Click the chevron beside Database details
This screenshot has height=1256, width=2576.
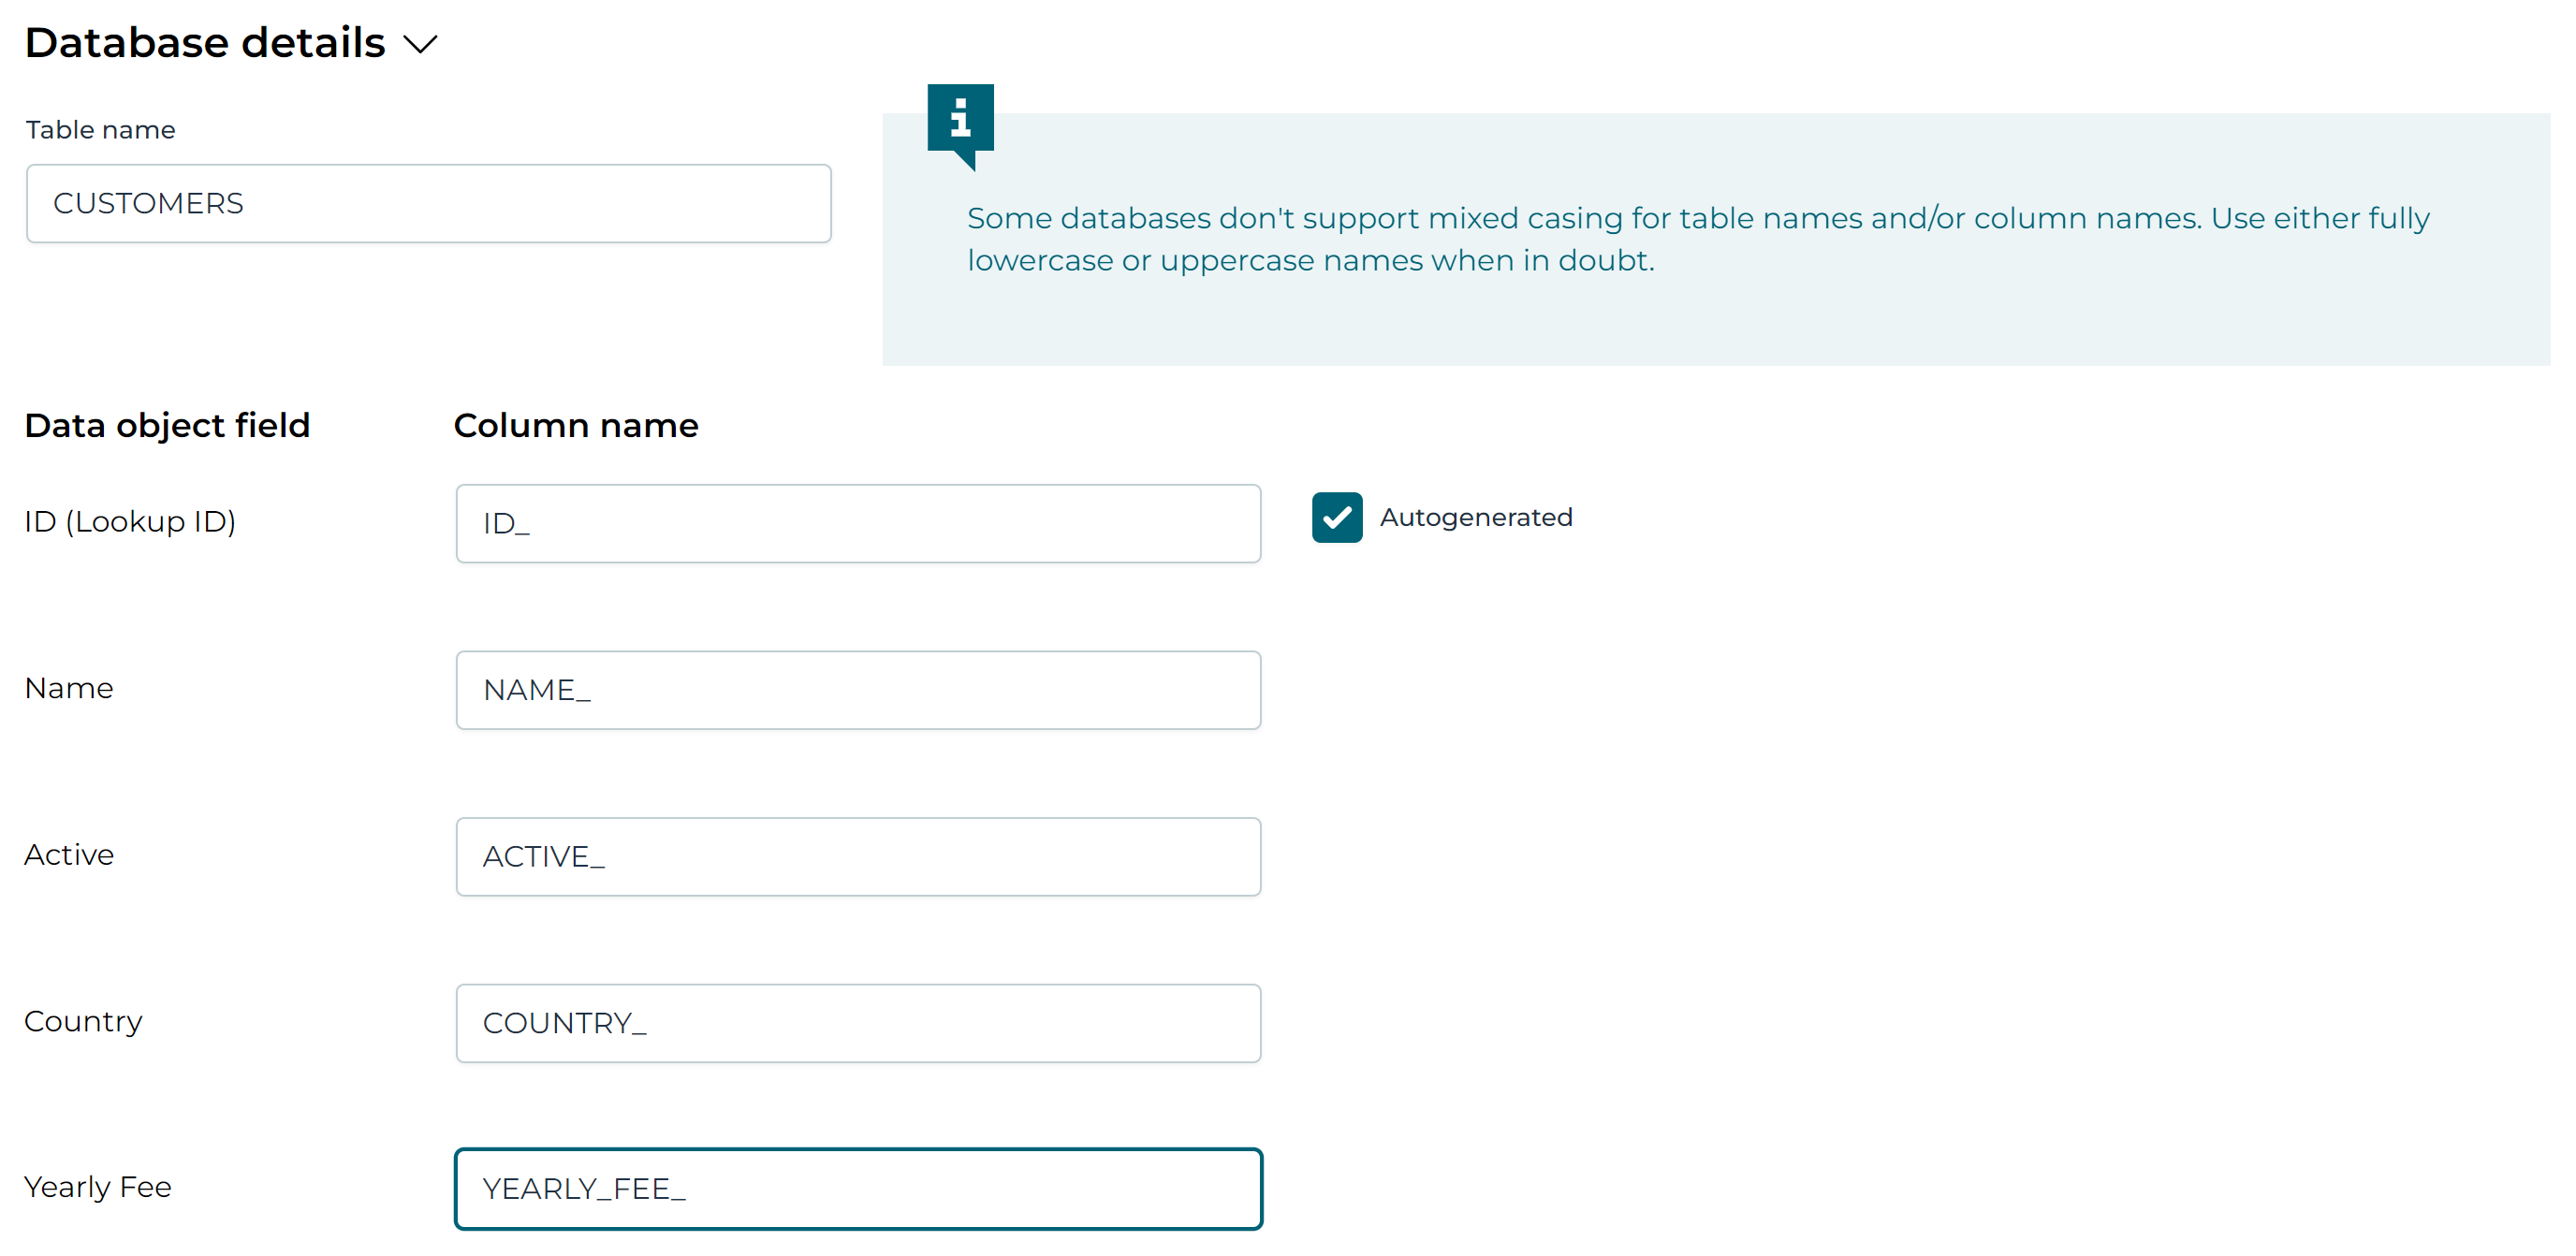coord(420,45)
